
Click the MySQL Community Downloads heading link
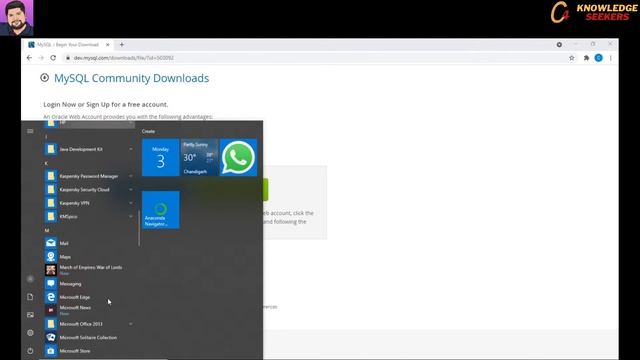(x=131, y=78)
